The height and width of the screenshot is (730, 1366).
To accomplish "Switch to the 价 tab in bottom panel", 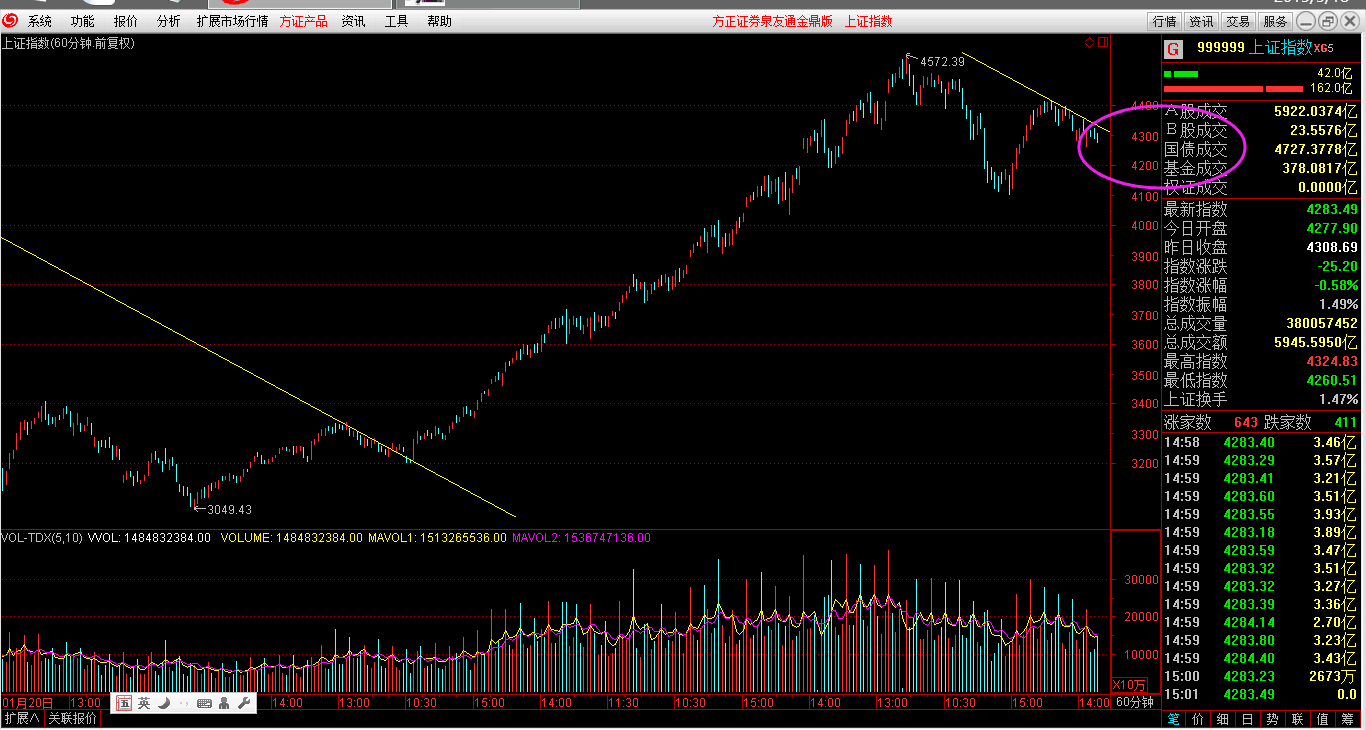I will pyautogui.click(x=1195, y=719).
